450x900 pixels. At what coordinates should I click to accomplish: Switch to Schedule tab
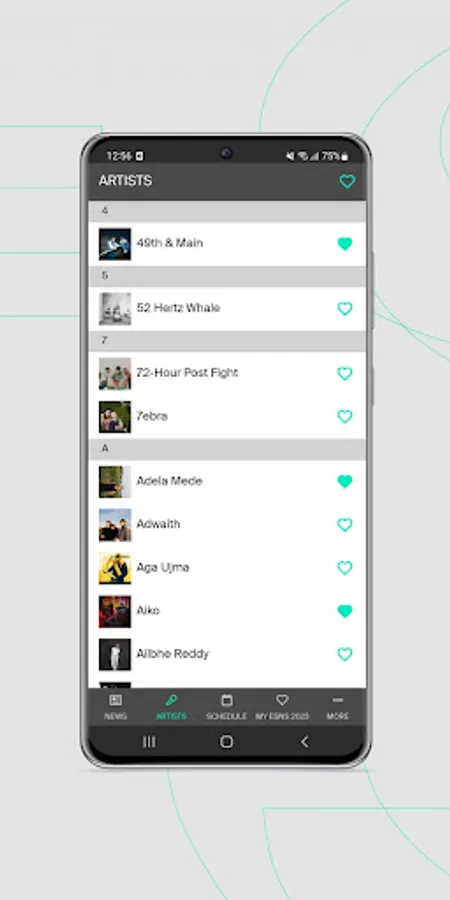coord(226,707)
